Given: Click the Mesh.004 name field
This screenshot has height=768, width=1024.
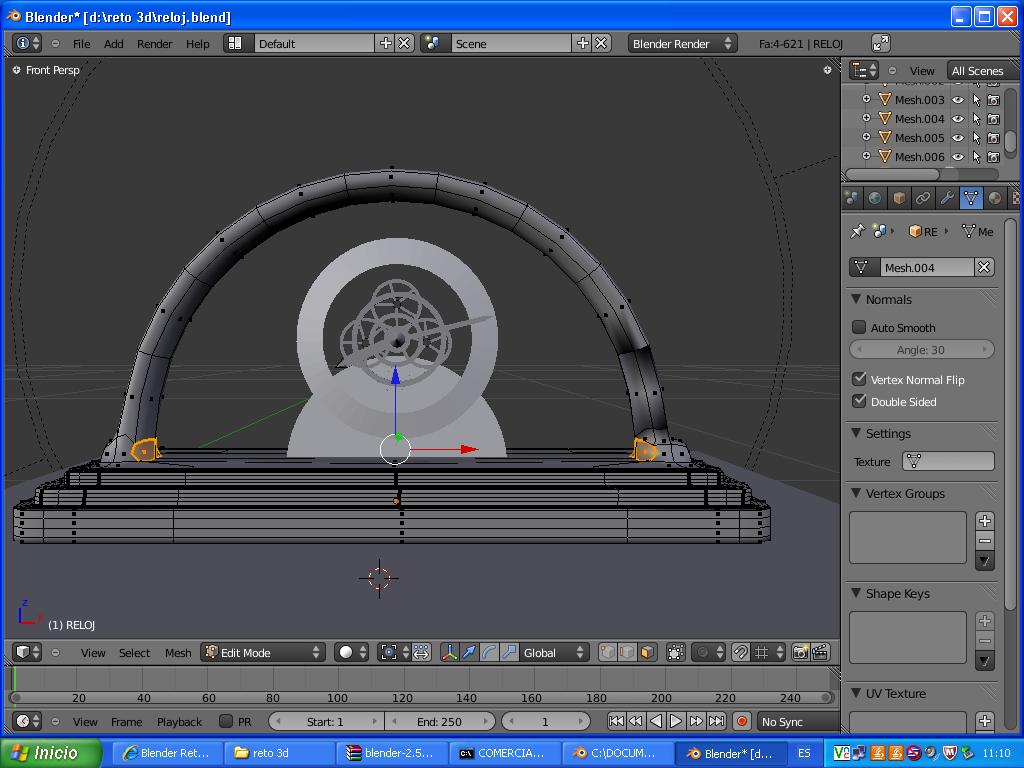Looking at the screenshot, I should coord(926,267).
